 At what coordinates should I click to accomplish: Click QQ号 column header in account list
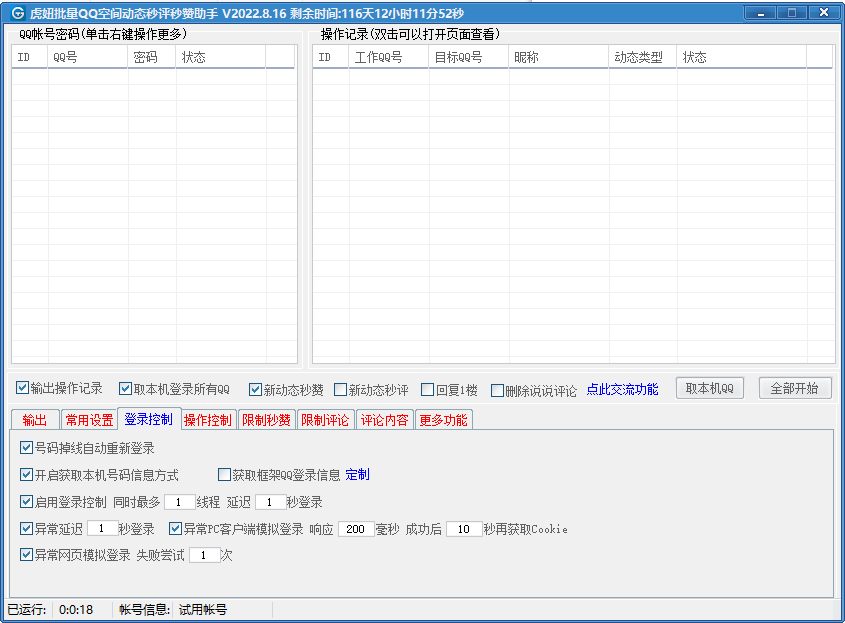88,57
